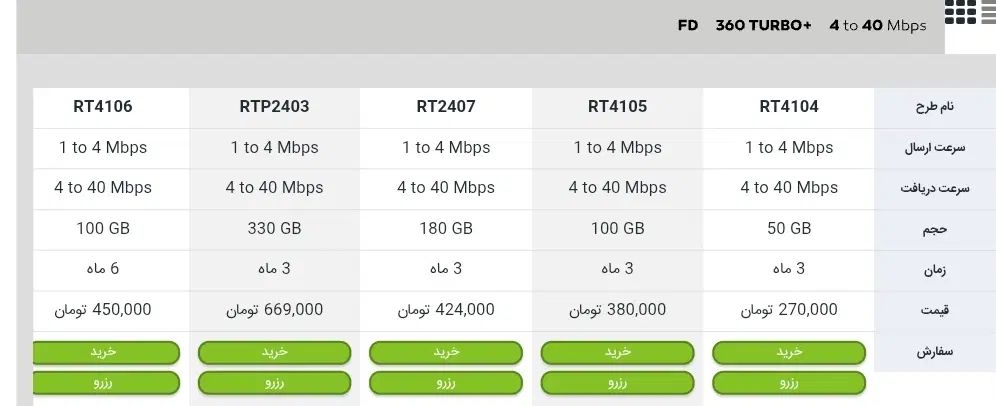Click خرید button for plan RT4106
The height and width of the screenshot is (406, 996).
pyautogui.click(x=106, y=353)
